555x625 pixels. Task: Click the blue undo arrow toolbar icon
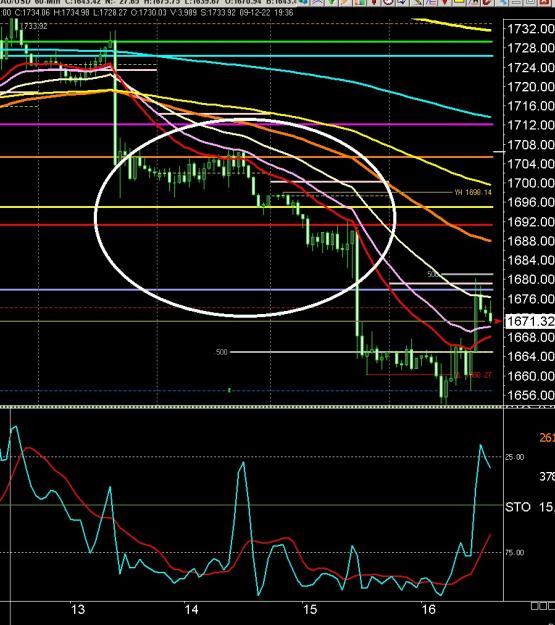(x=402, y=2)
